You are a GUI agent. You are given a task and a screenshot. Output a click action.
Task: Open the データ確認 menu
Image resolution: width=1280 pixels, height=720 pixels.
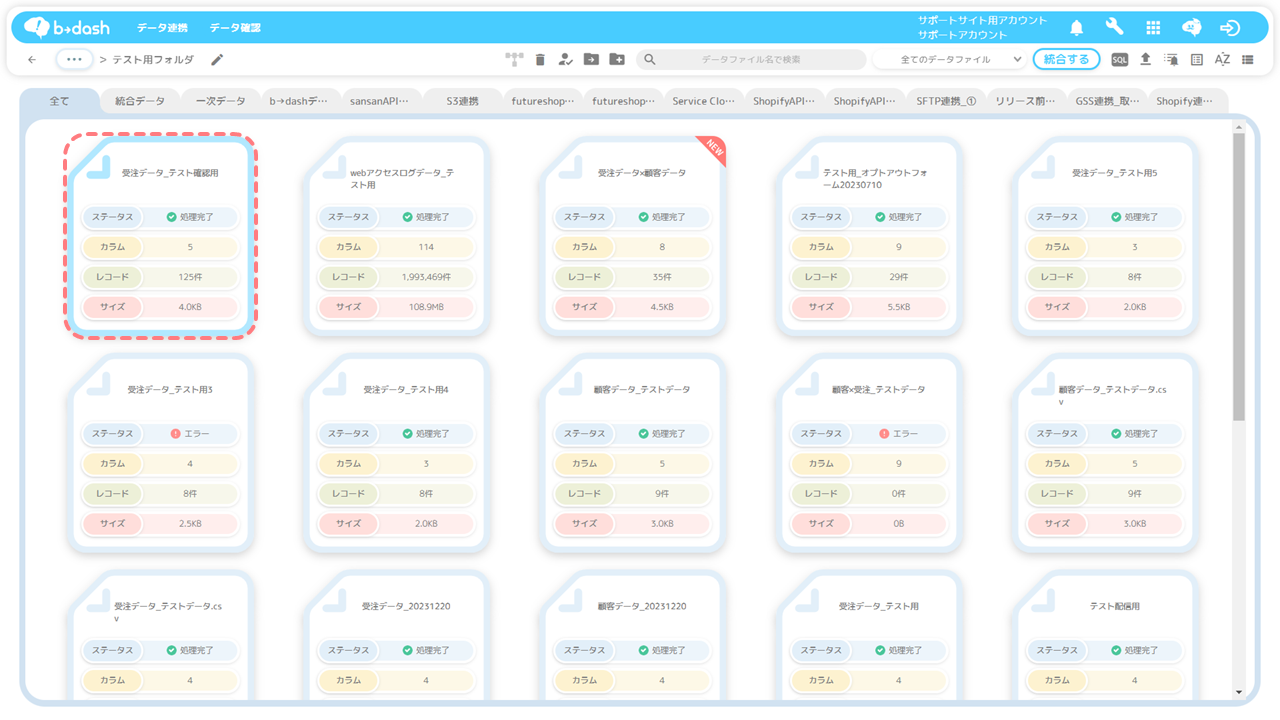point(235,28)
